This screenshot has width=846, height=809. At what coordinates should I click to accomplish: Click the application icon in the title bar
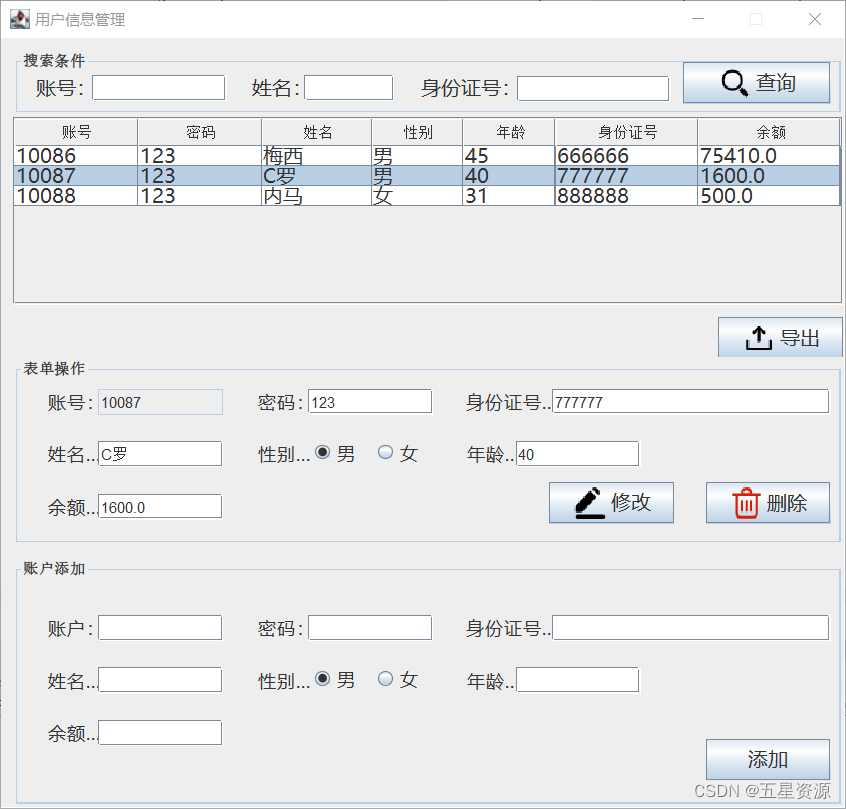point(20,18)
